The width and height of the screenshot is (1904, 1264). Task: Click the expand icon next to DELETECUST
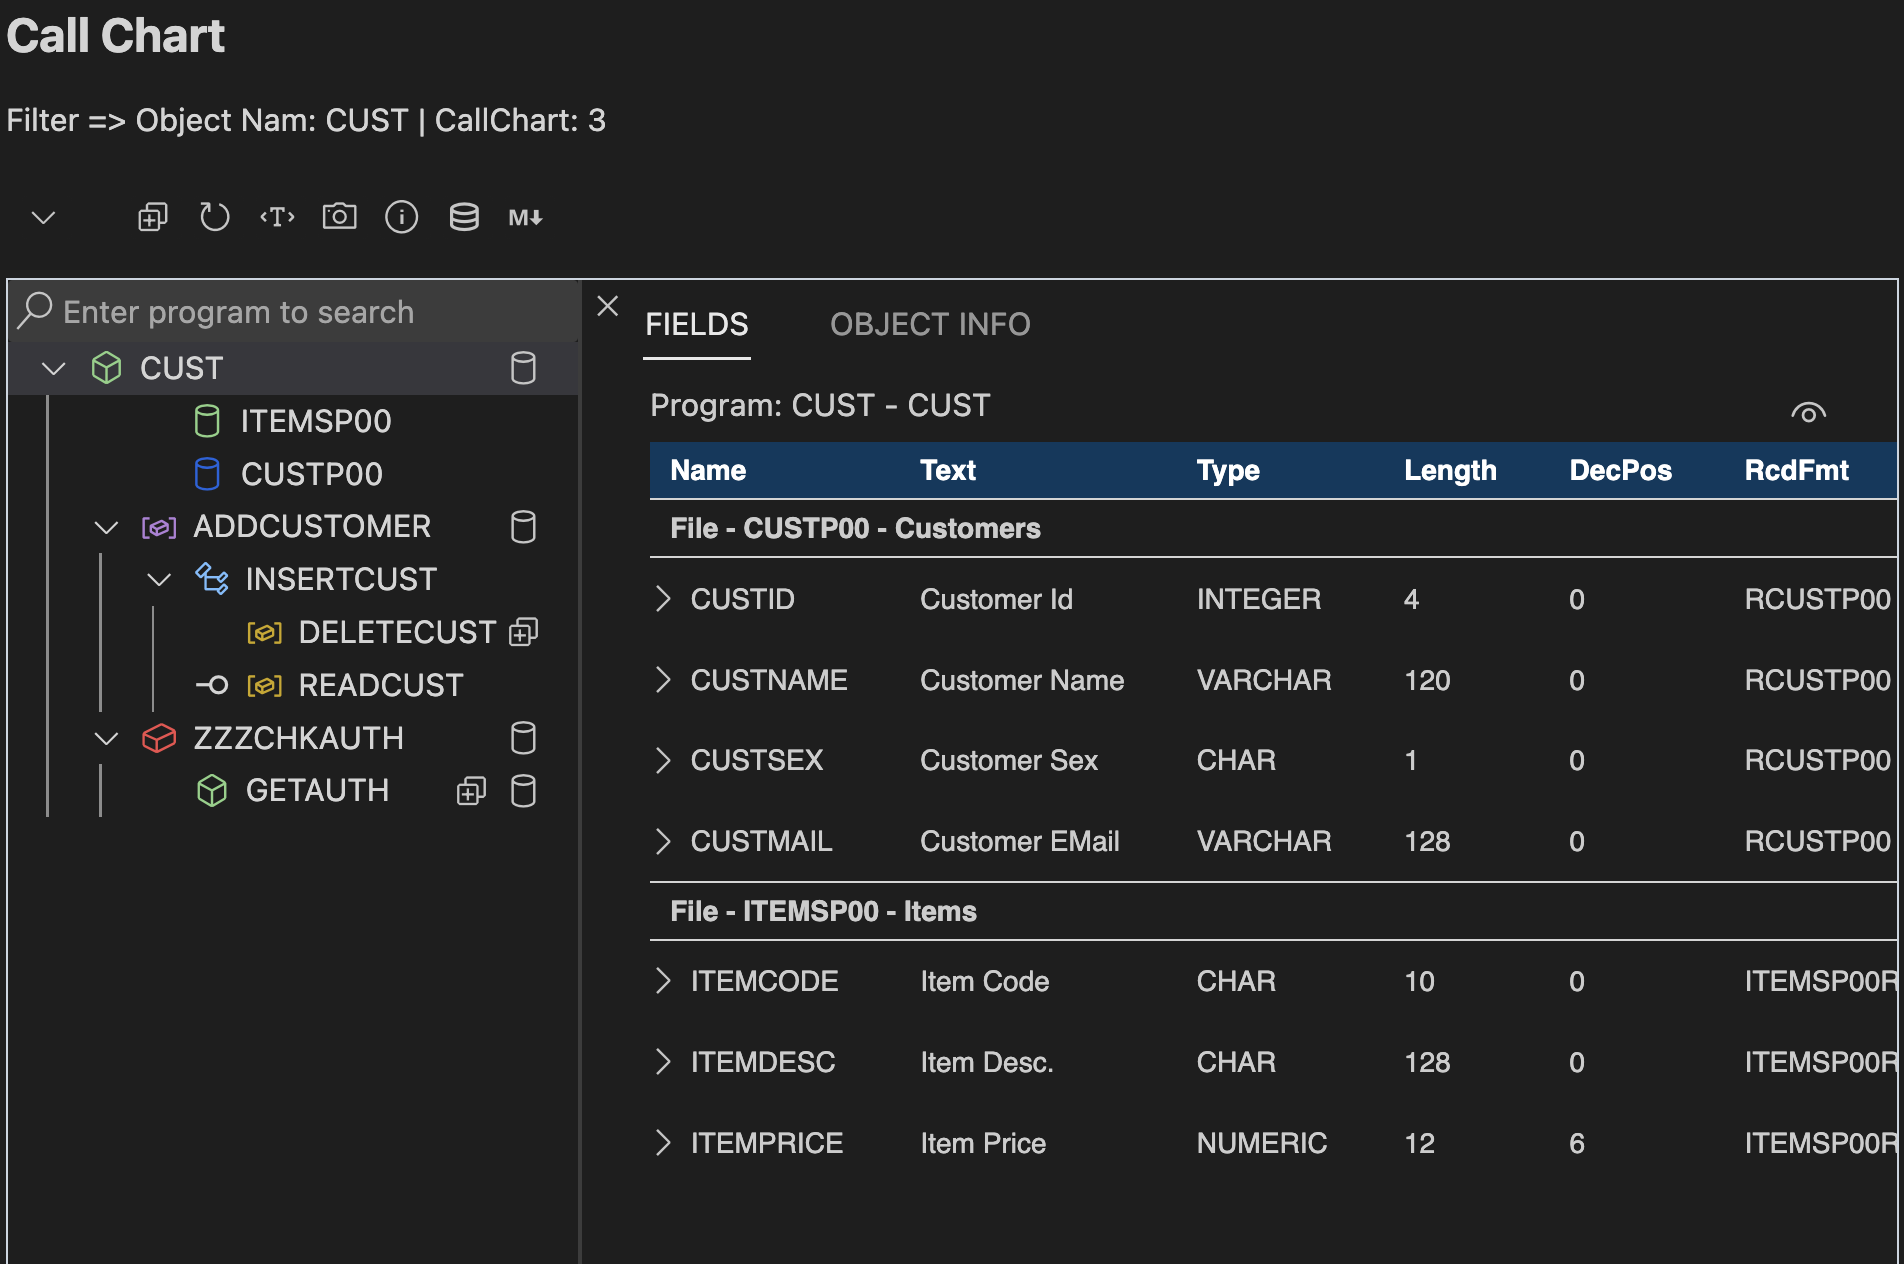pos(523,632)
